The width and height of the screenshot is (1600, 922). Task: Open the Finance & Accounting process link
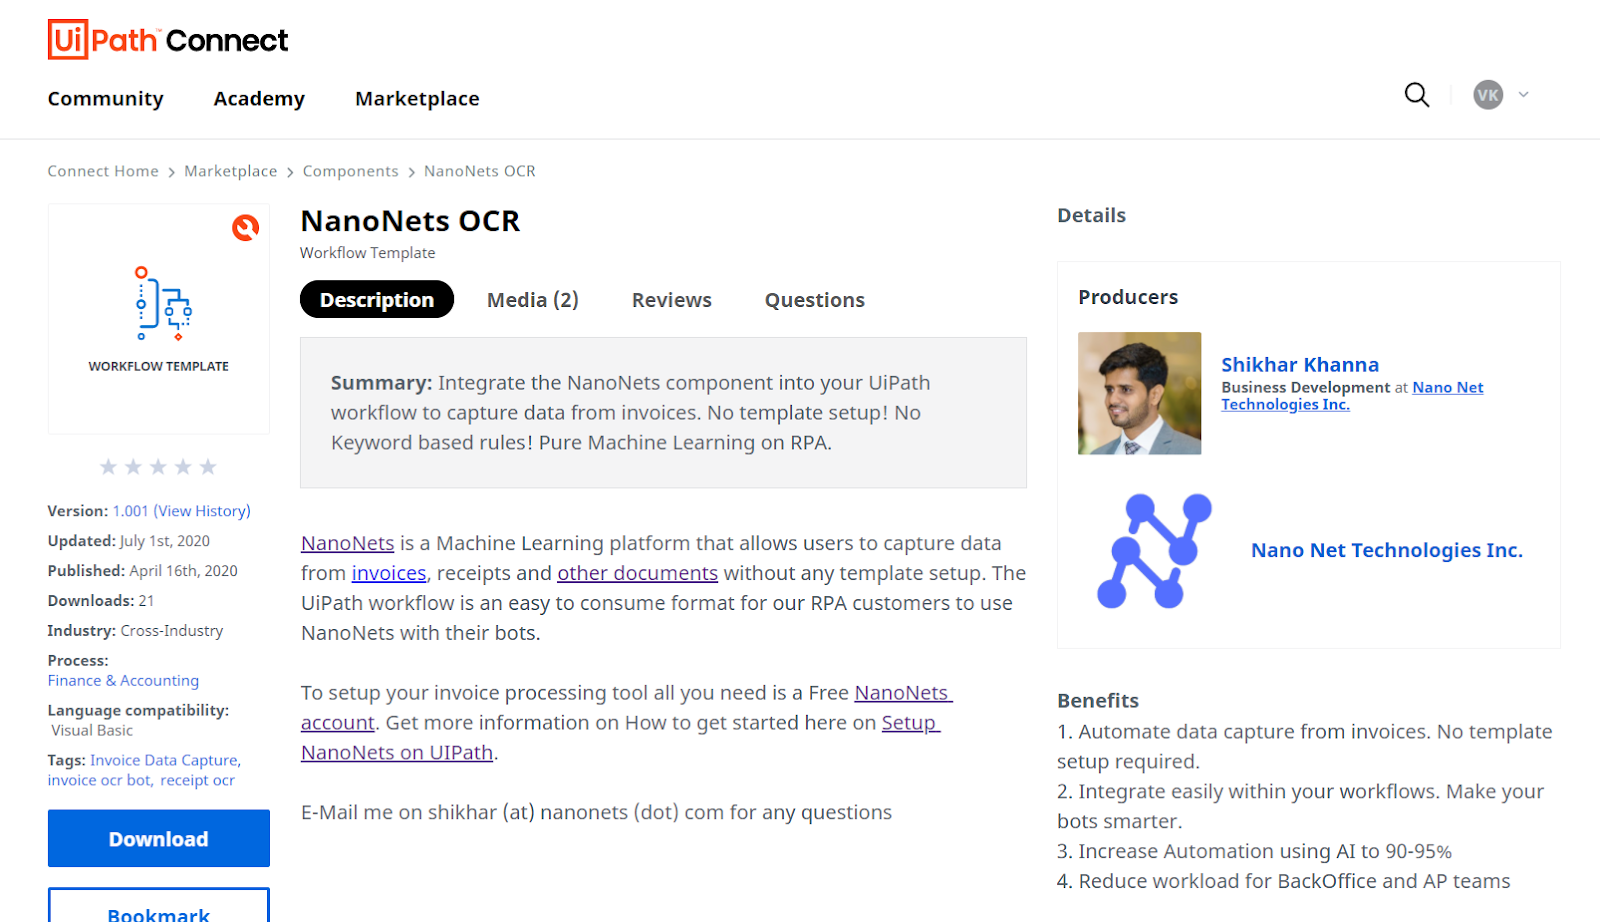[x=123, y=681]
